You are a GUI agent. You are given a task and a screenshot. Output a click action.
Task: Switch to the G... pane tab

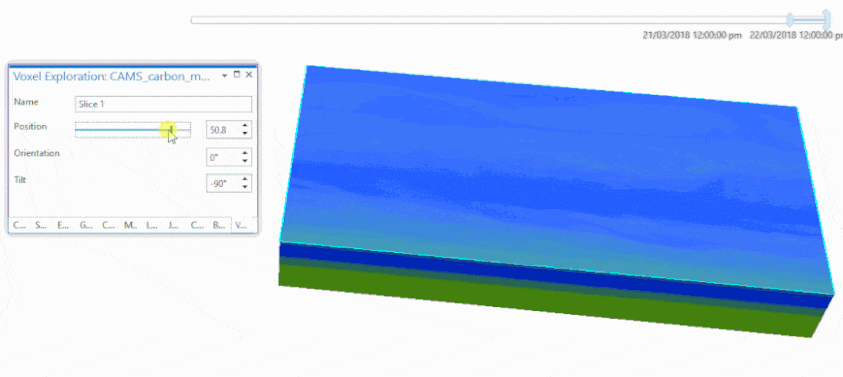[x=85, y=226]
